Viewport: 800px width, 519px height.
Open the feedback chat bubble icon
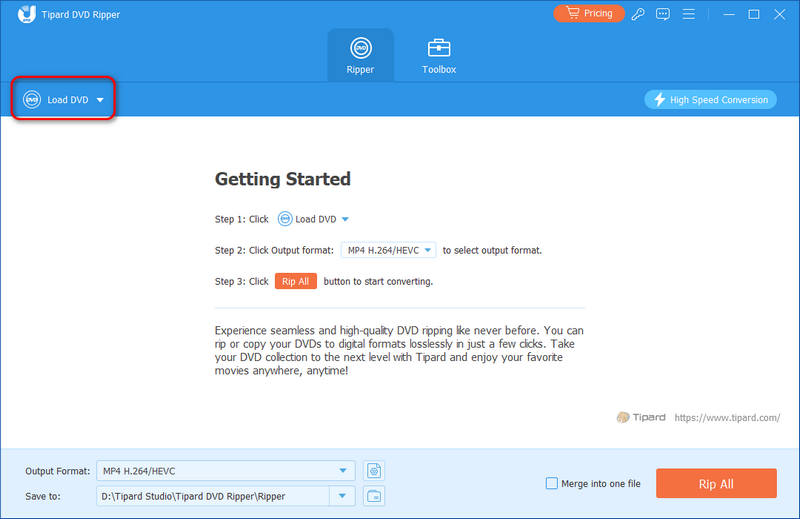tap(663, 14)
